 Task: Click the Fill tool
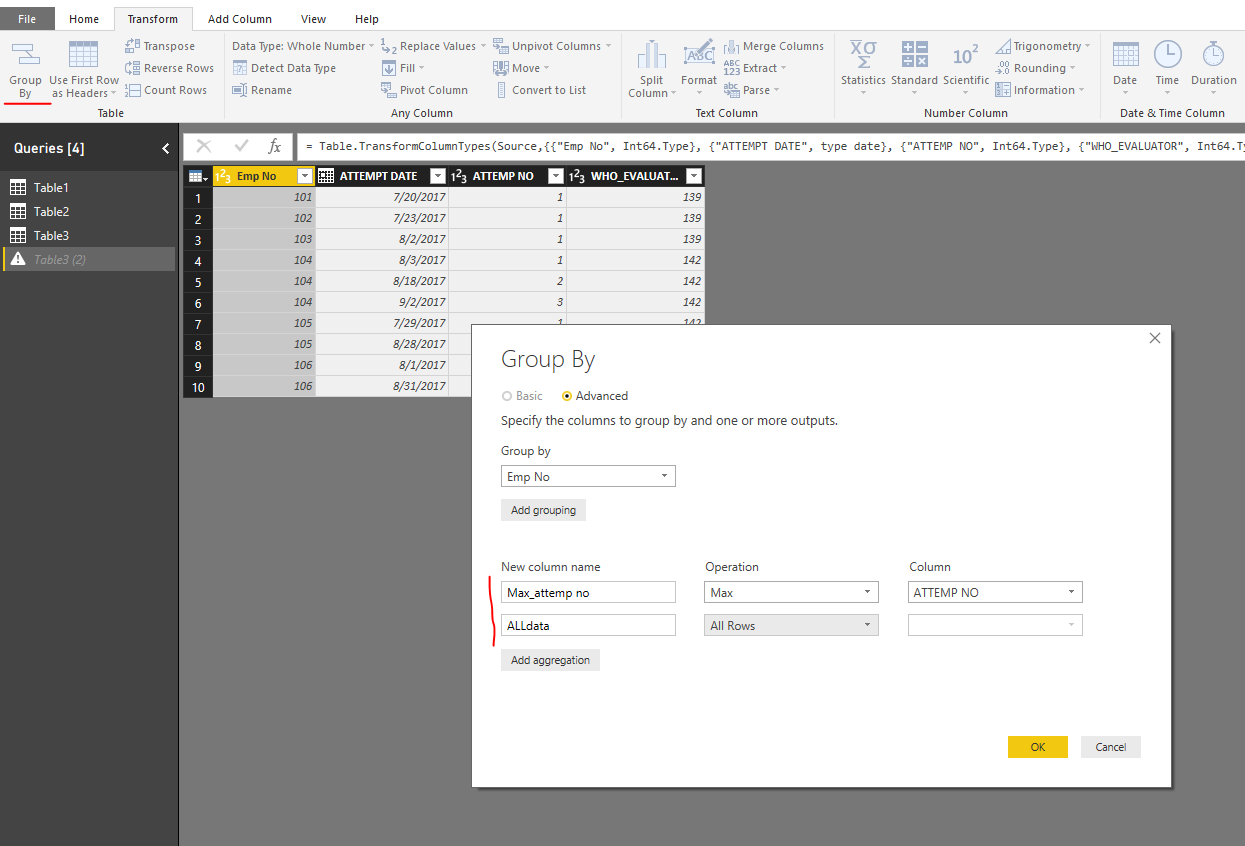[403, 68]
